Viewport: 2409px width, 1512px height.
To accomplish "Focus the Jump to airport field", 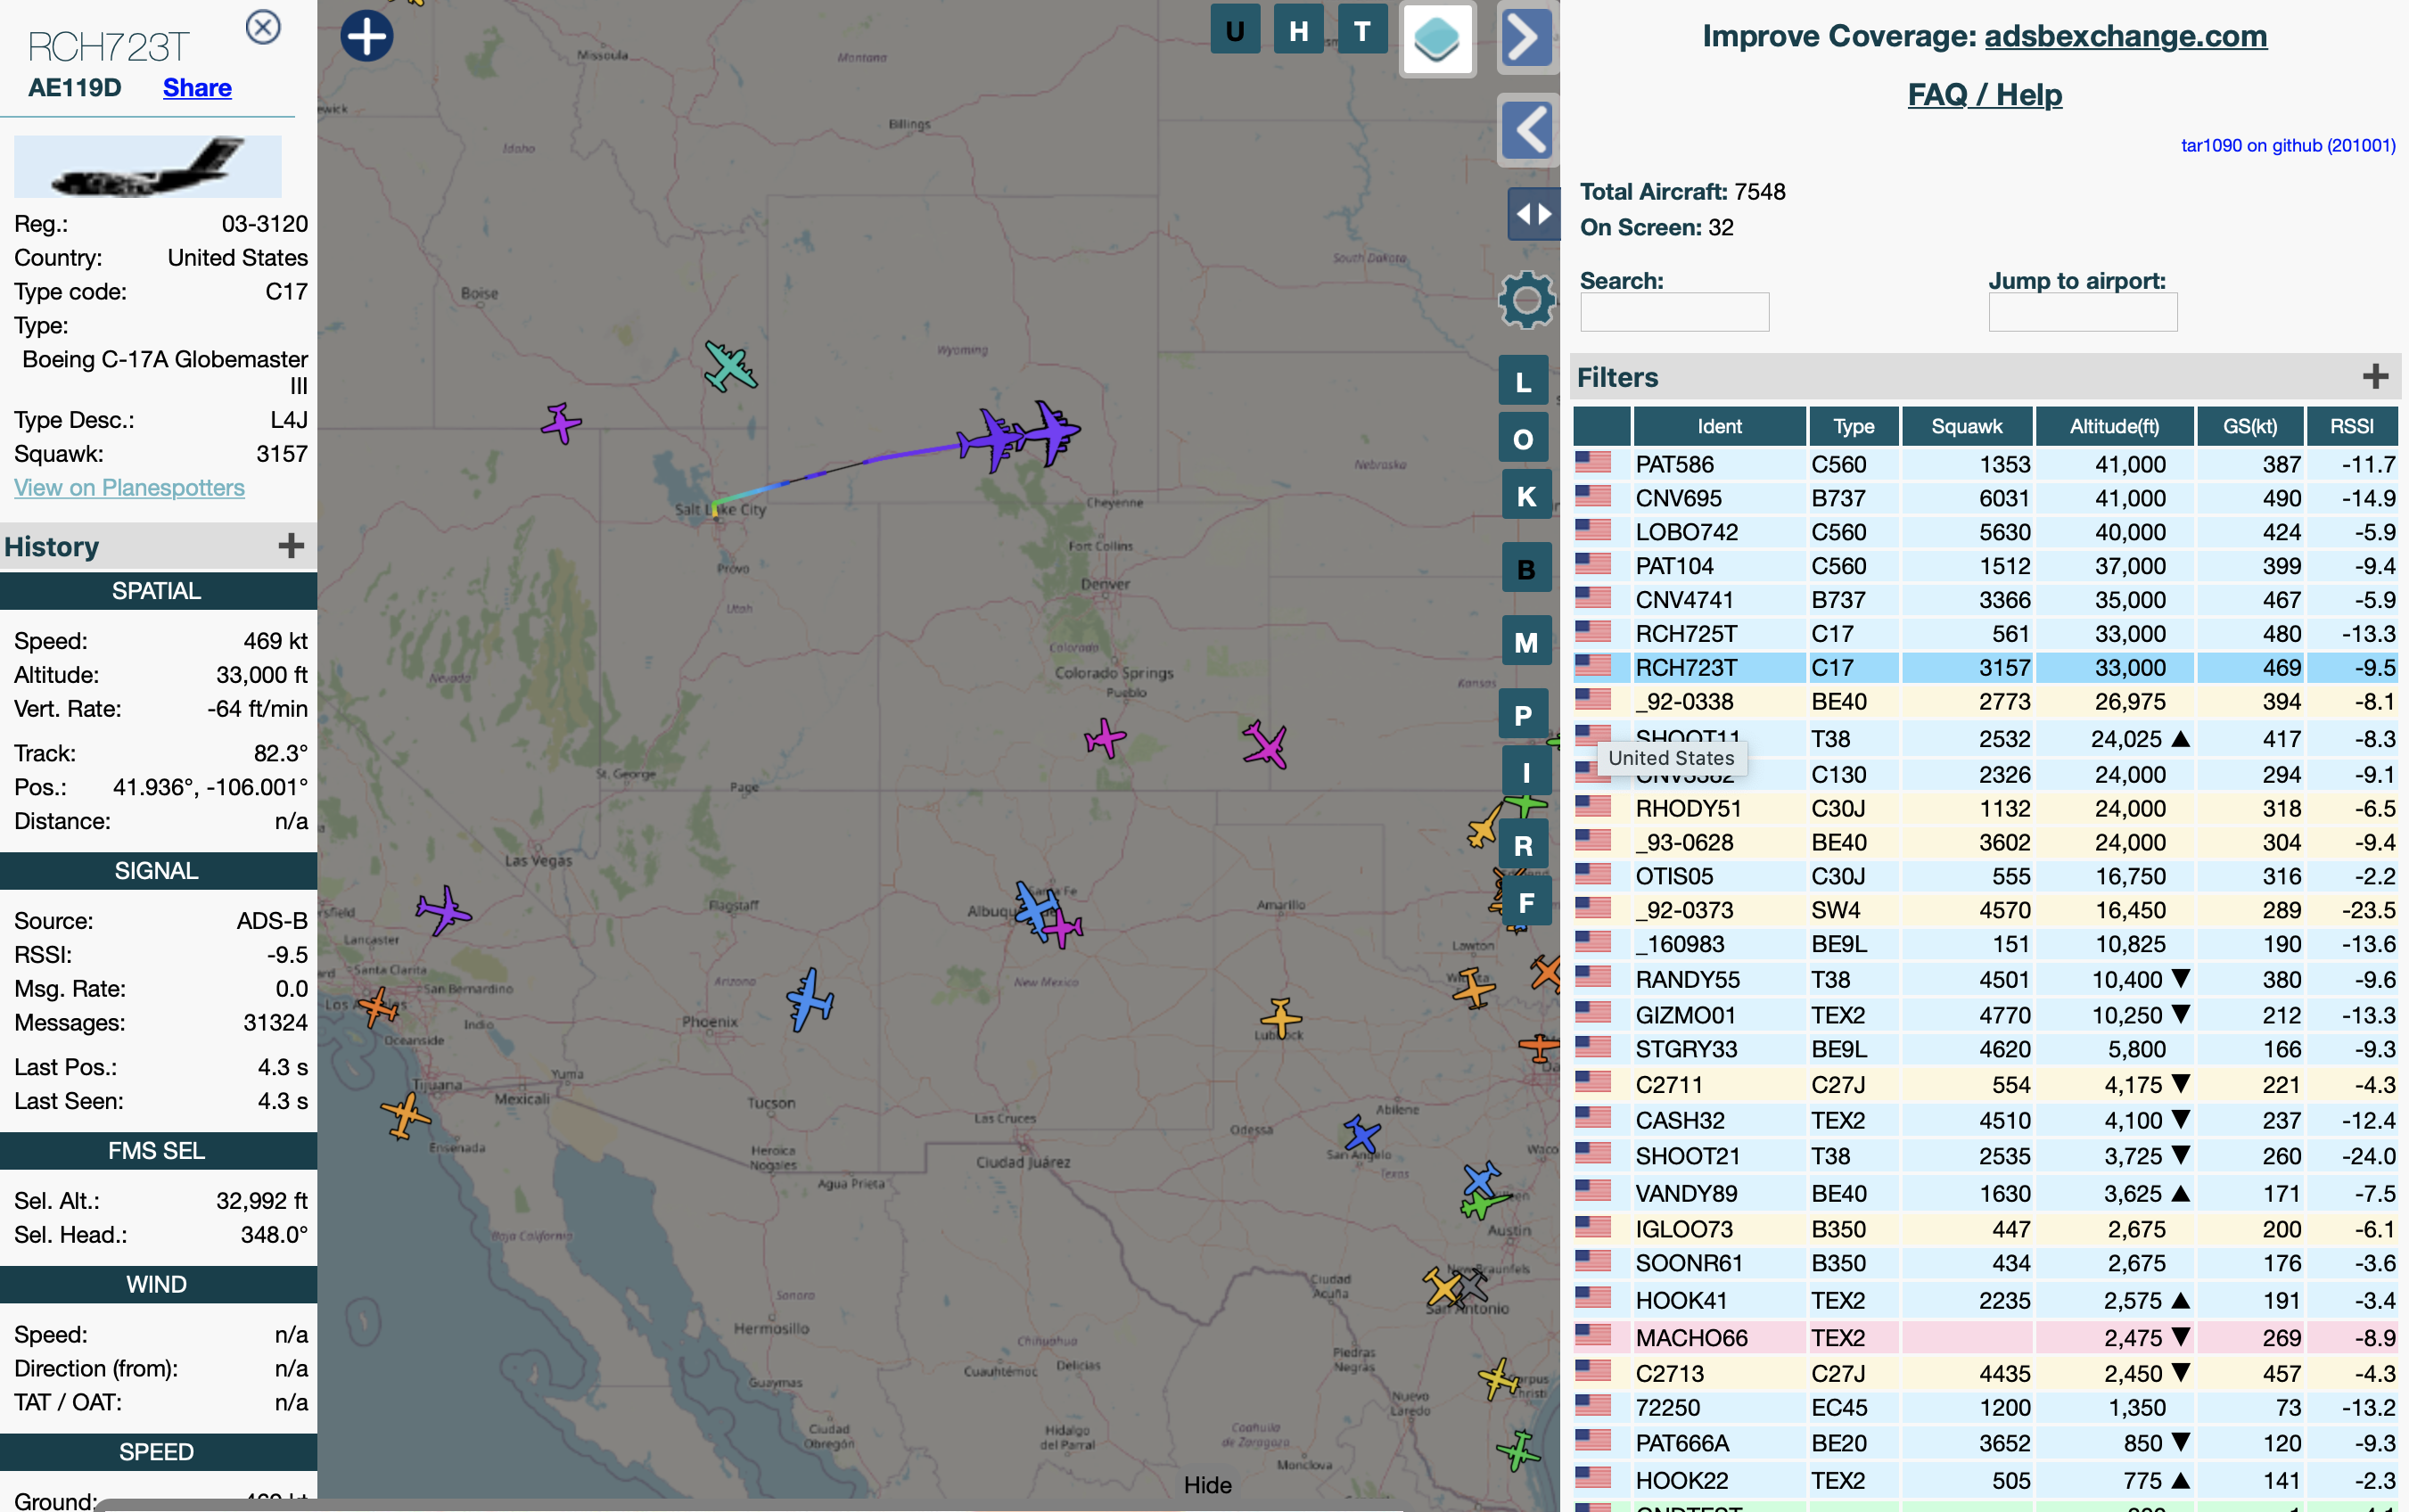I will pos(2082,312).
